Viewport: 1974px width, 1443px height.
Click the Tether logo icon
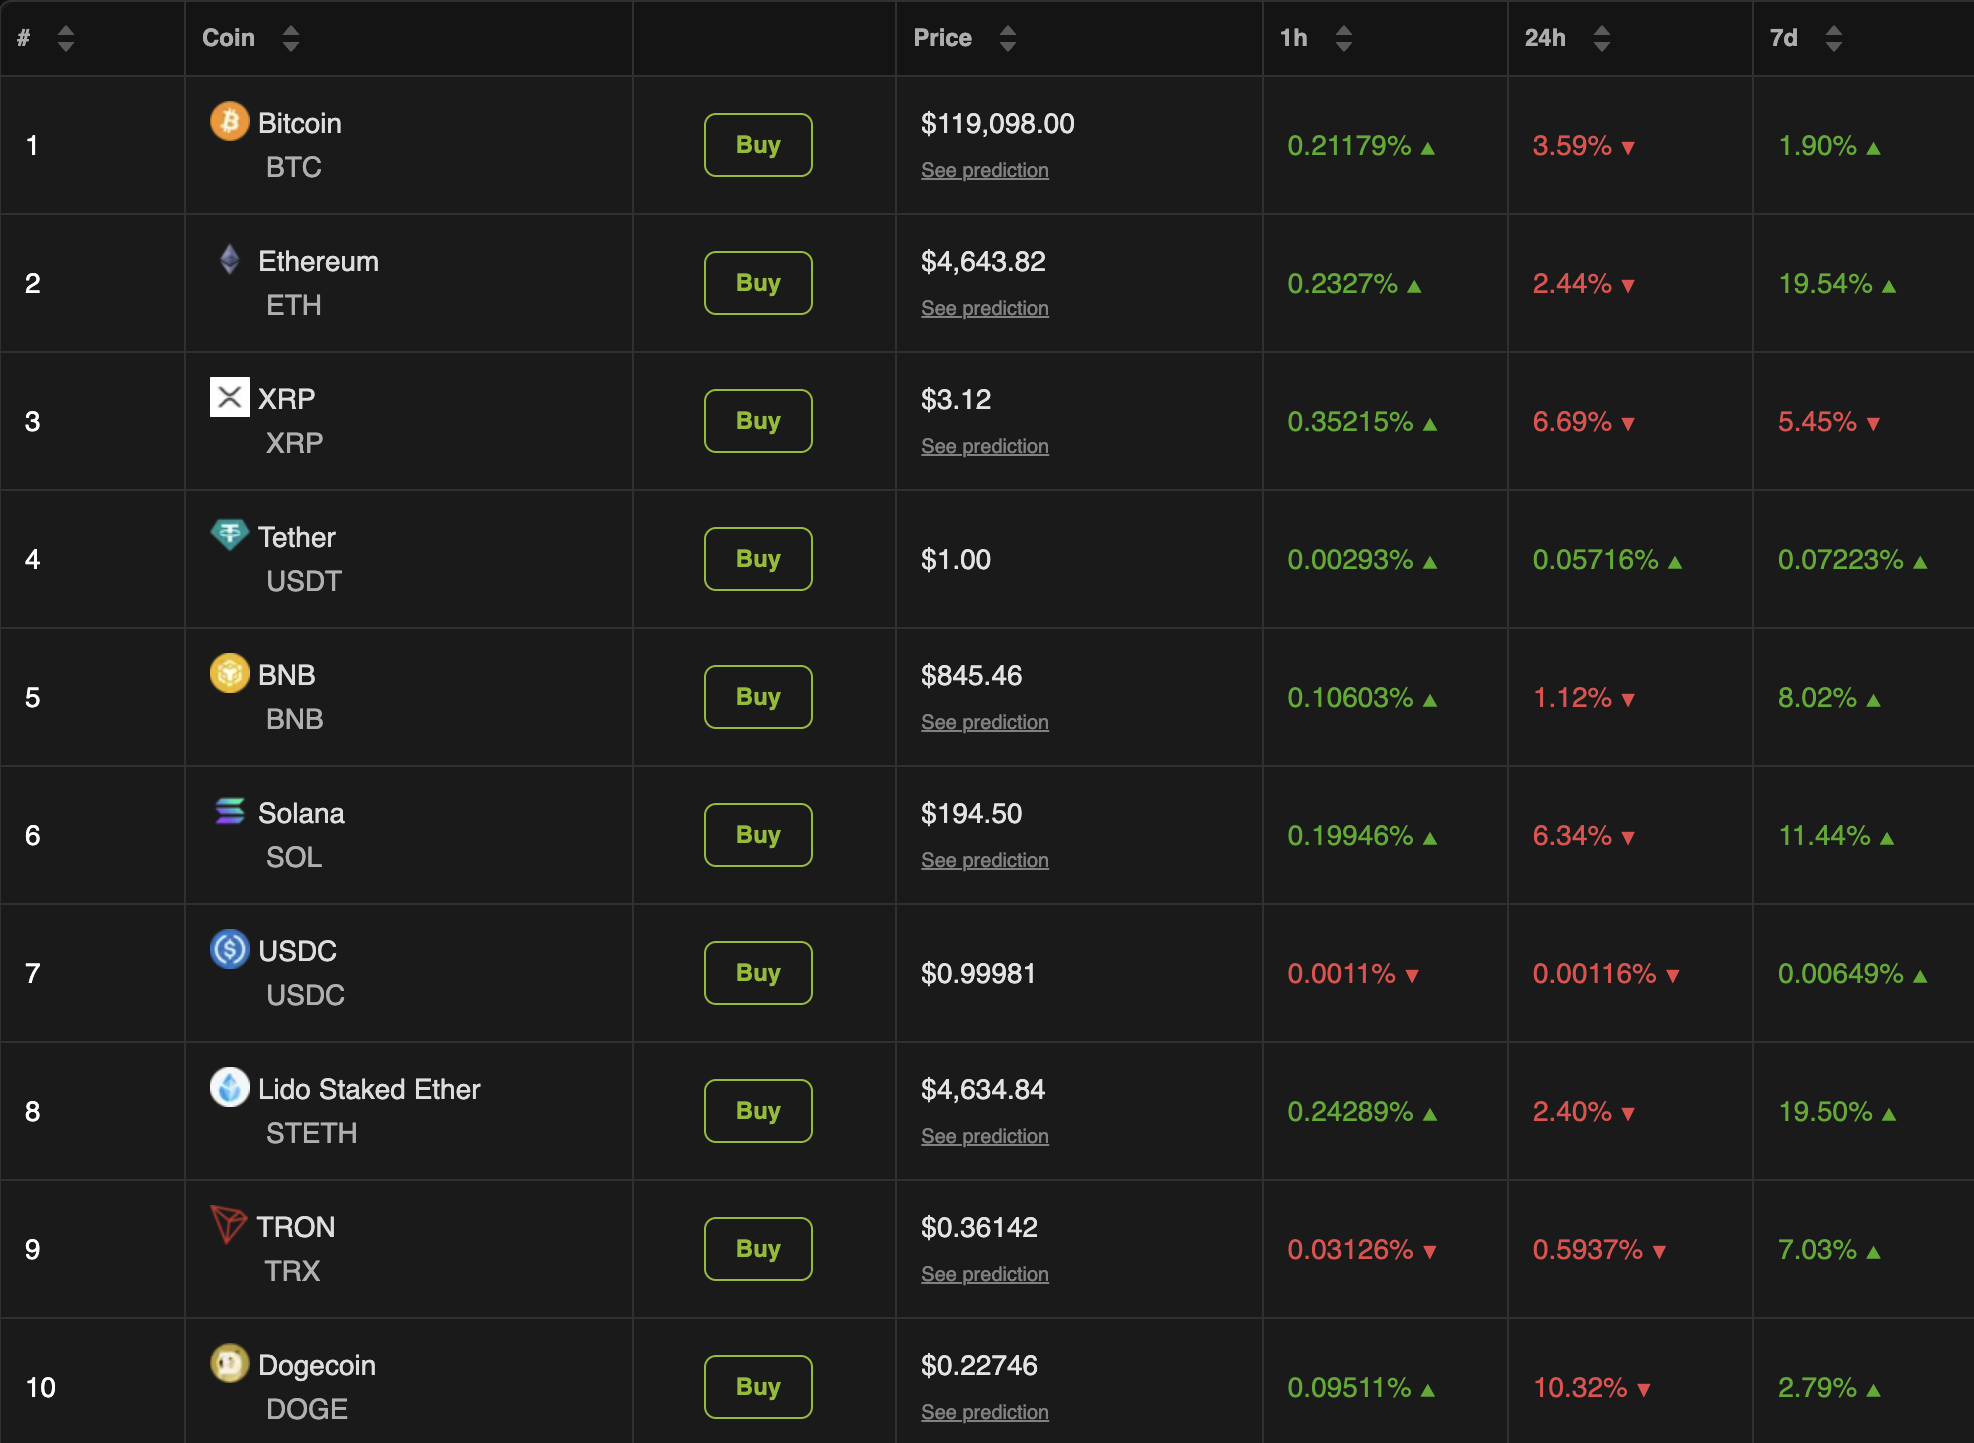click(x=229, y=534)
